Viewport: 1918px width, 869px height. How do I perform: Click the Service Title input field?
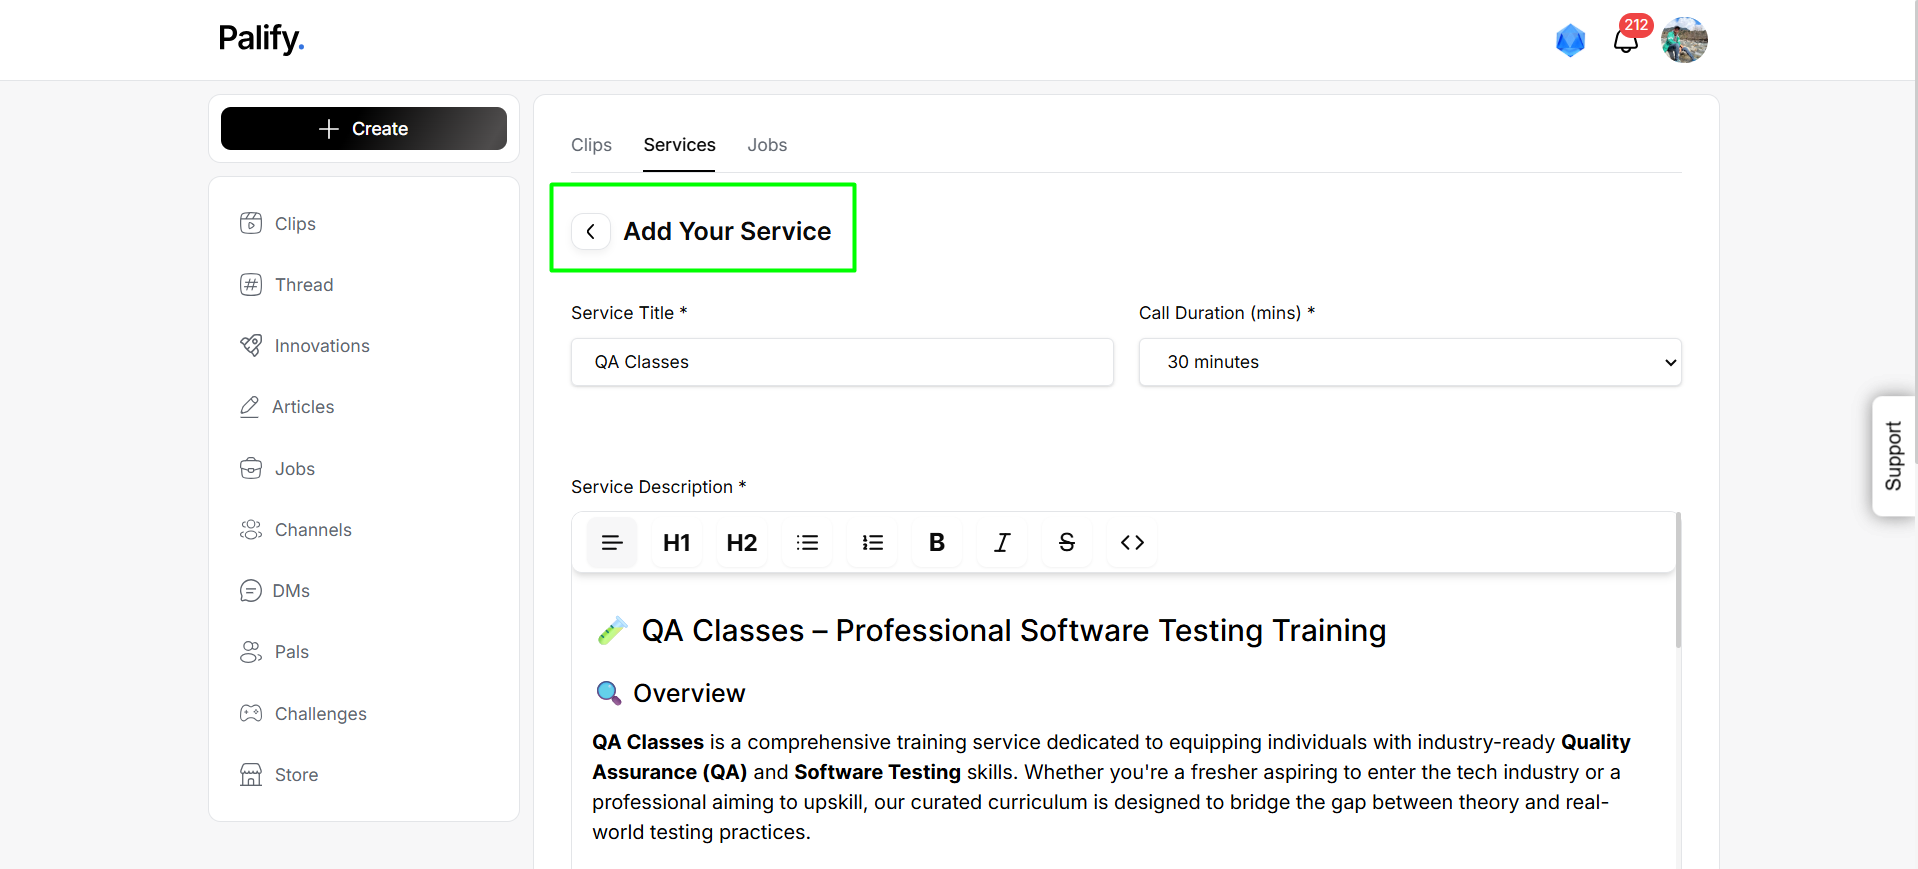tap(842, 362)
